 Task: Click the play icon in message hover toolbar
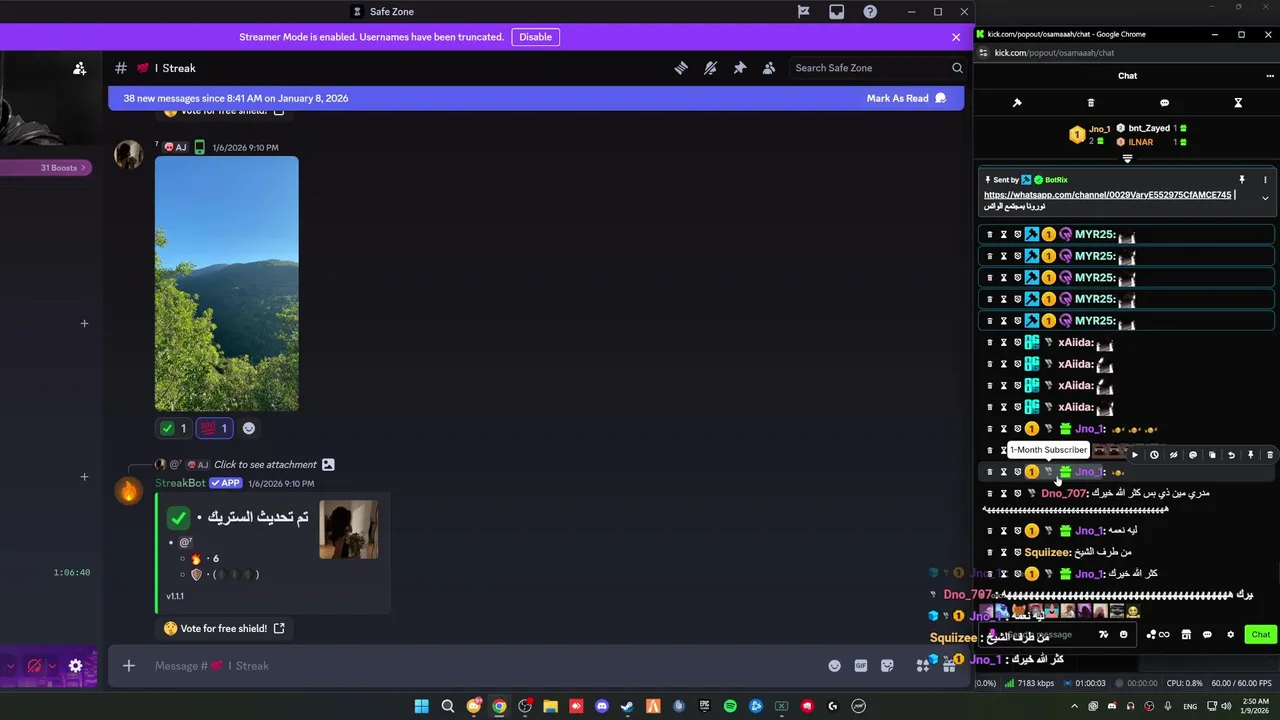pos(1135,455)
